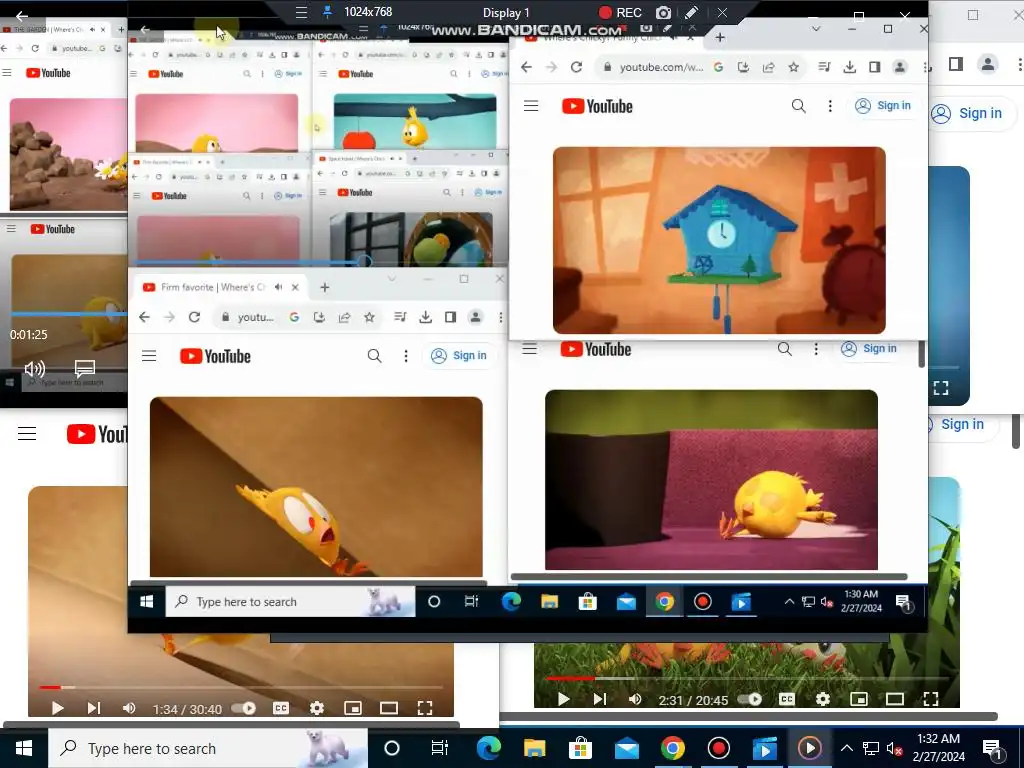Click back arrow at remote session top left

pos(22,16)
